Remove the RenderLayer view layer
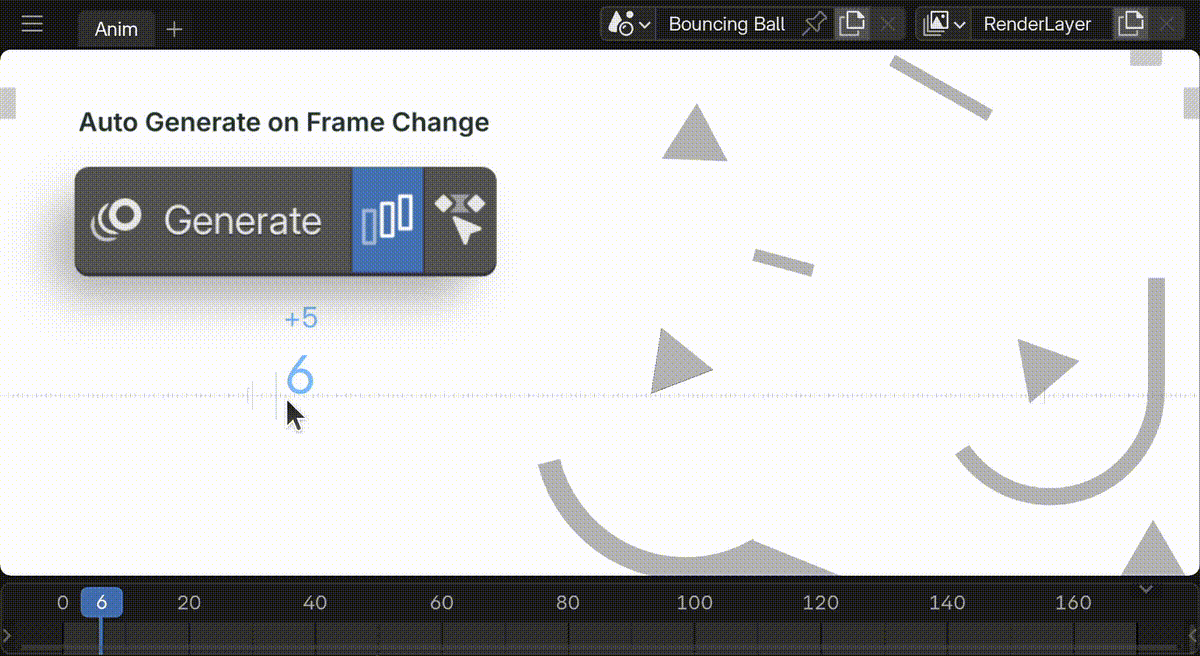This screenshot has height=656, width=1200. tap(1165, 24)
